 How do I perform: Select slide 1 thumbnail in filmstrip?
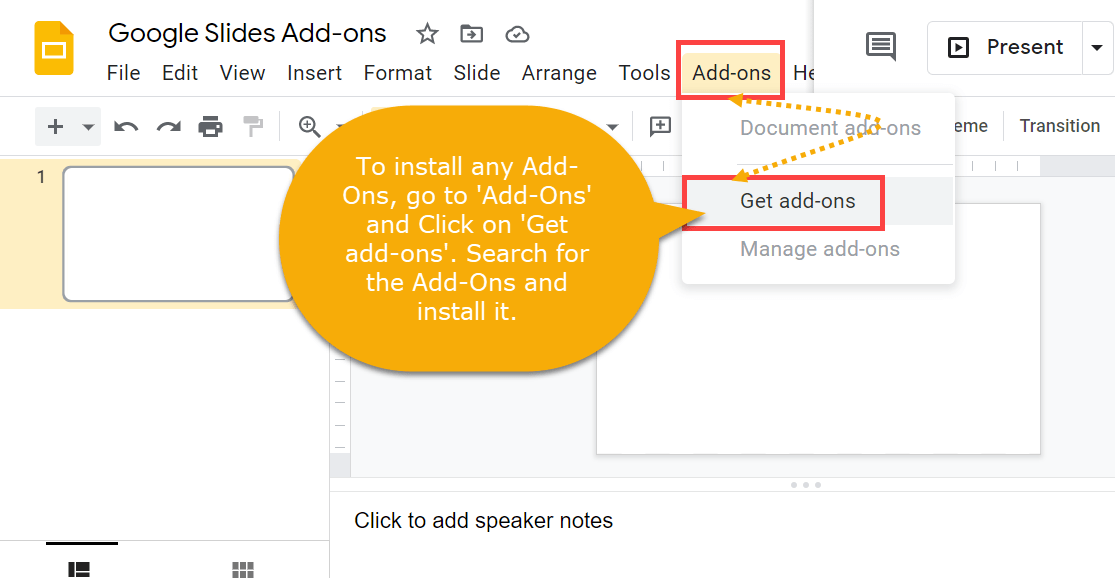[x=178, y=234]
